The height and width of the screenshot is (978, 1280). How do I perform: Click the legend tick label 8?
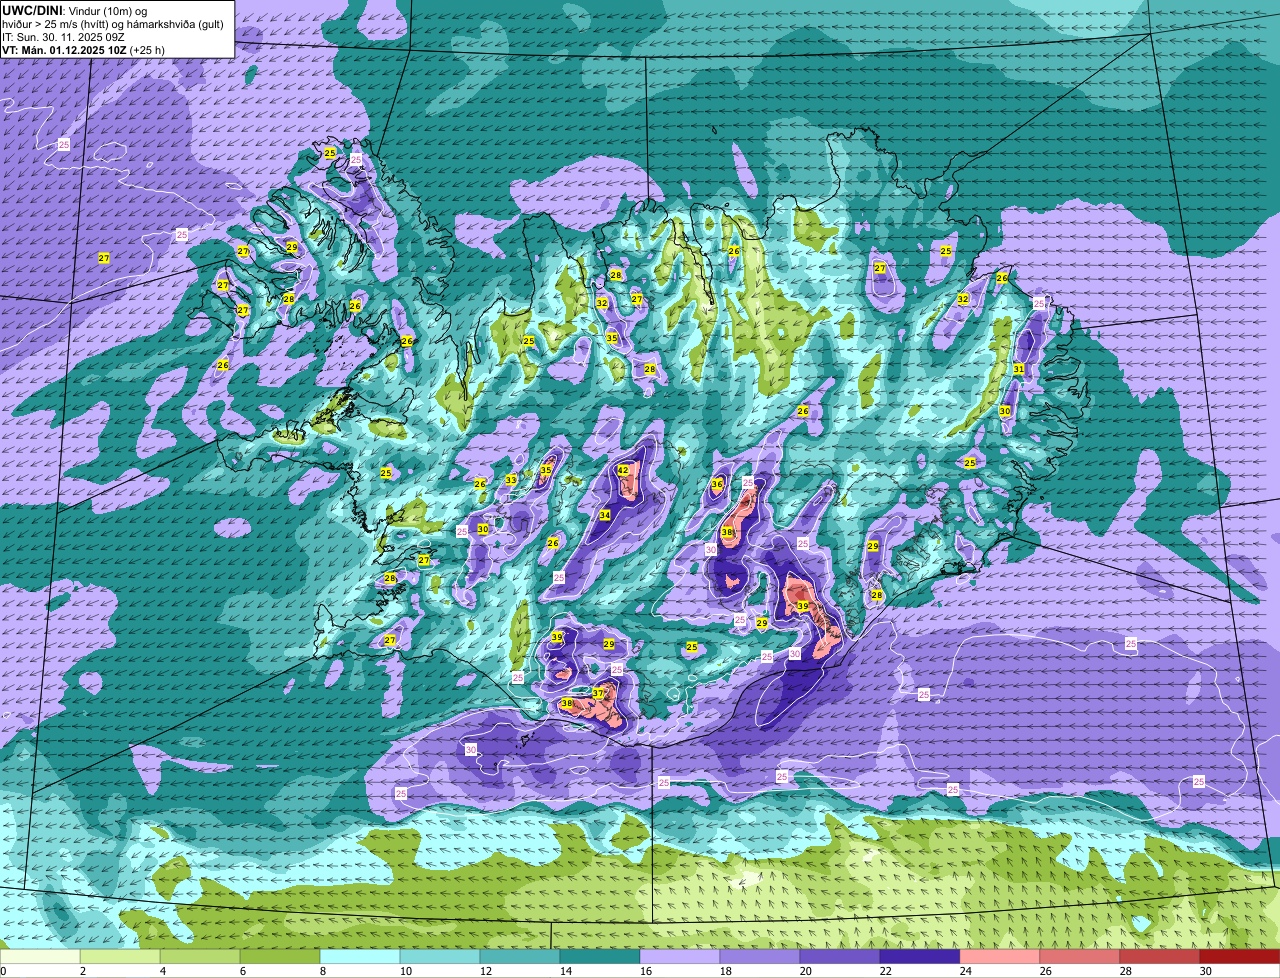322,971
